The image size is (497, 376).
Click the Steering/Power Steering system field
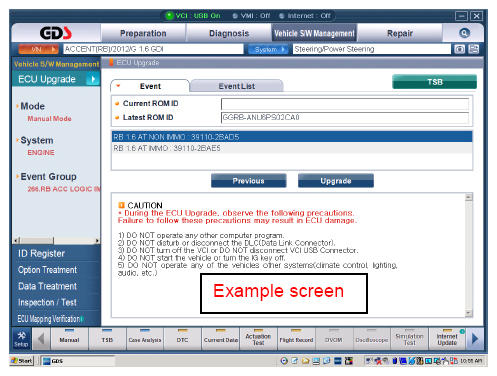coord(371,49)
